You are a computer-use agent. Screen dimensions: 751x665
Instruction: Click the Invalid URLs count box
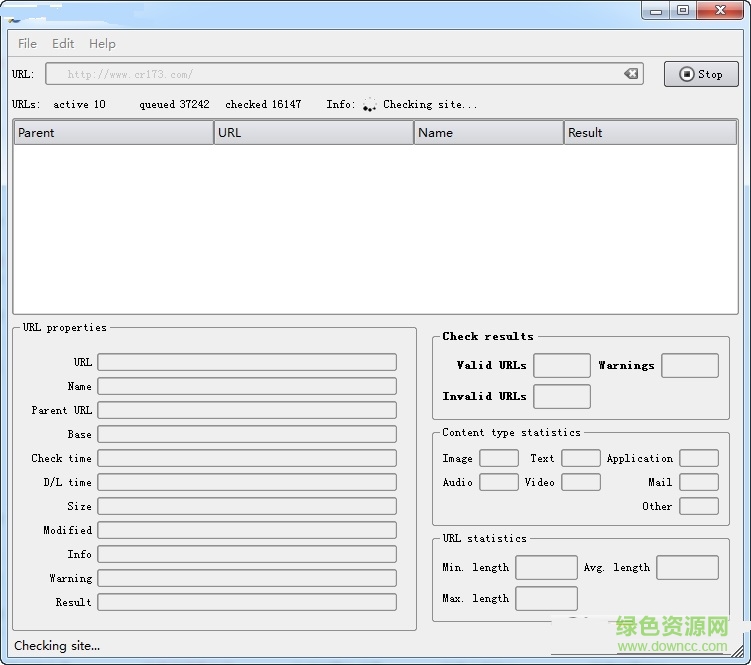[x=561, y=397]
